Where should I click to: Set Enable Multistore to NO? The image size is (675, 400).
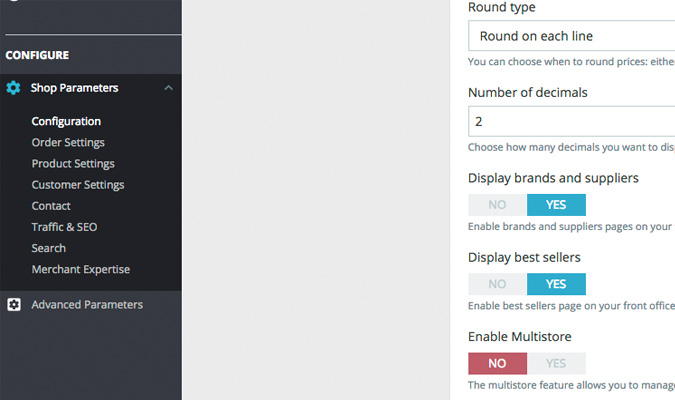tap(497, 363)
